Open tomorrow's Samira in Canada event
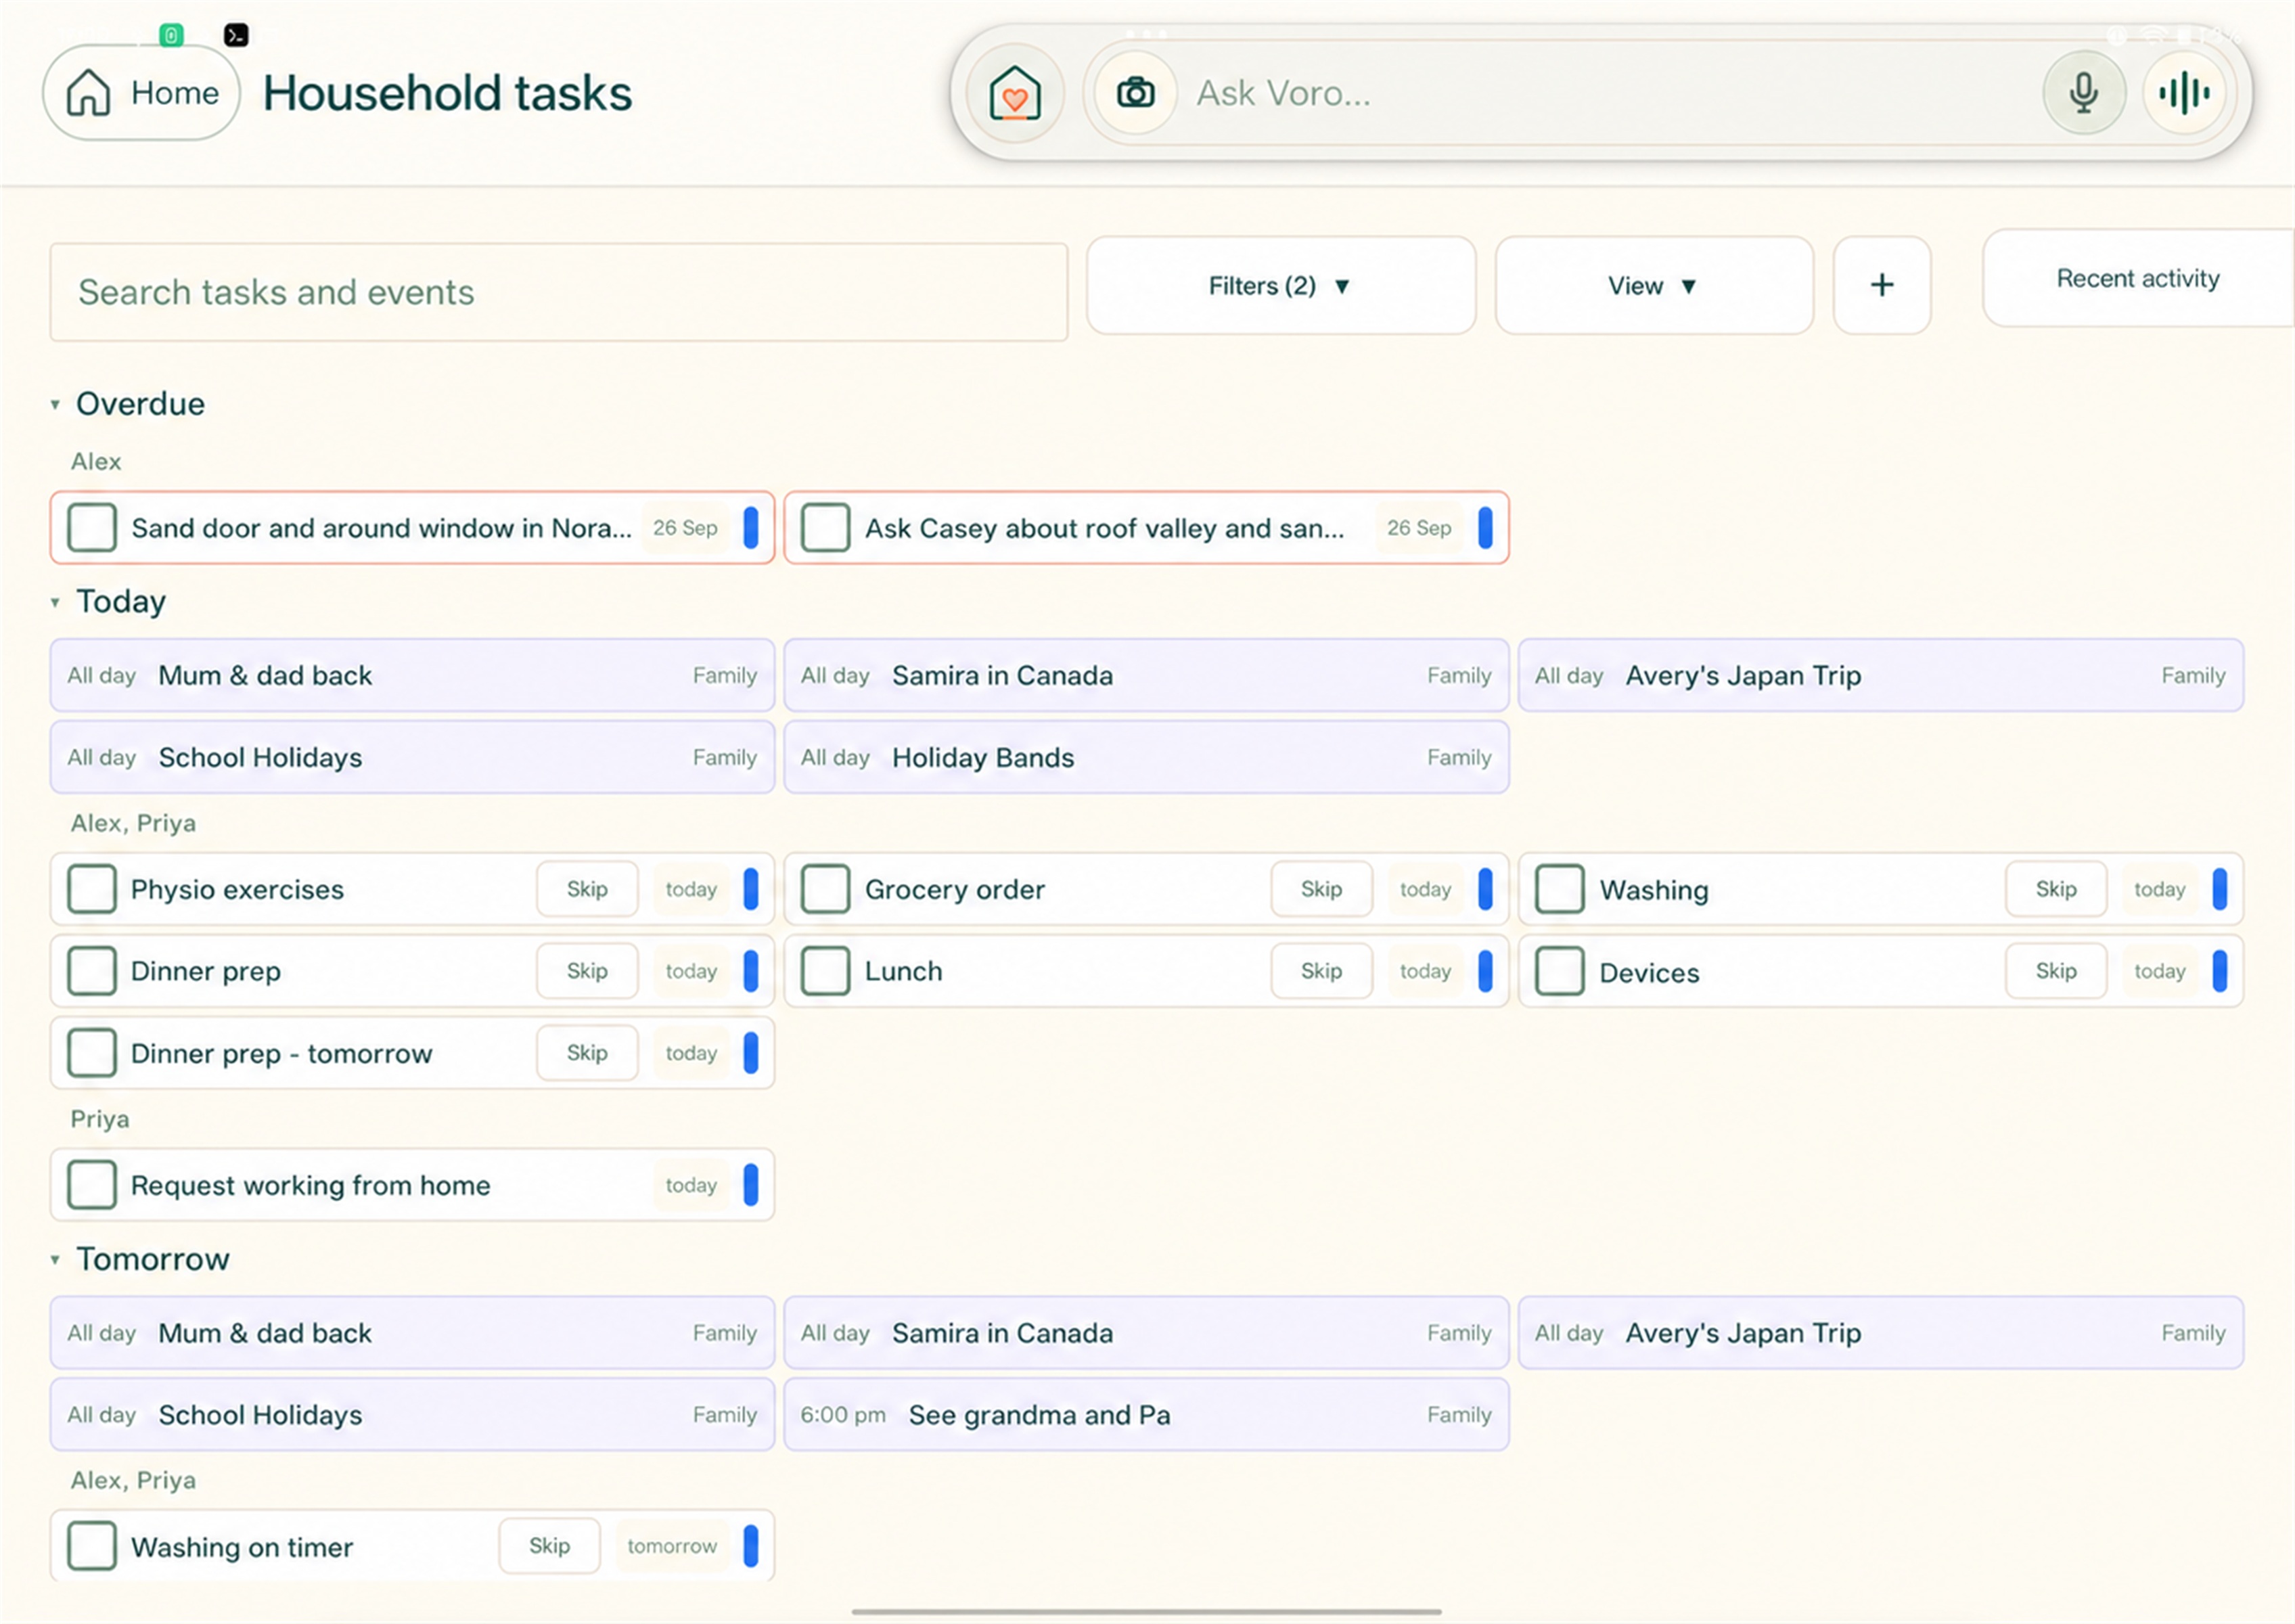 click(x=1146, y=1333)
